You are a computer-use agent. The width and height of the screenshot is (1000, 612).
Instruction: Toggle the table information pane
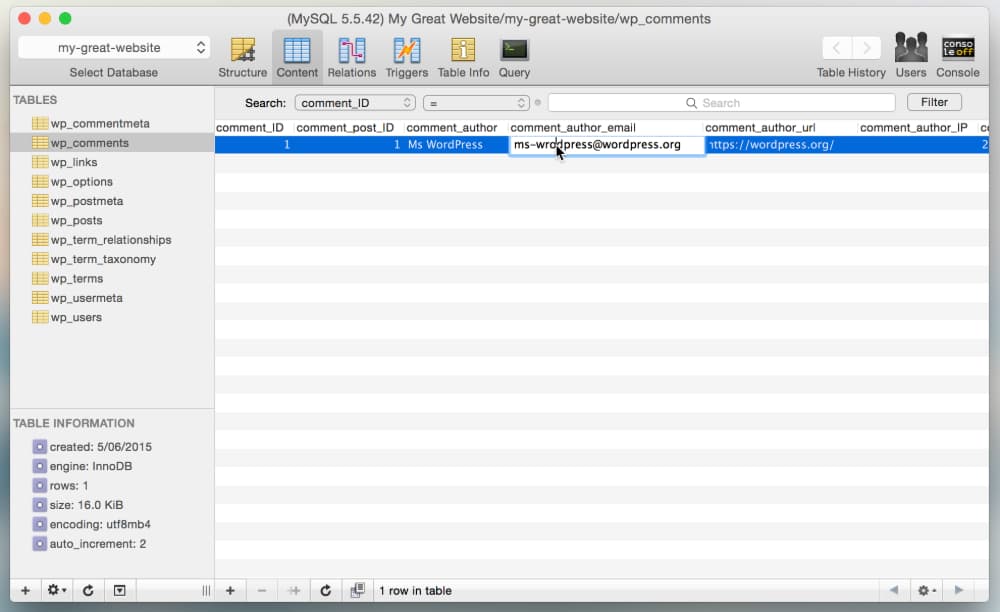pos(120,590)
